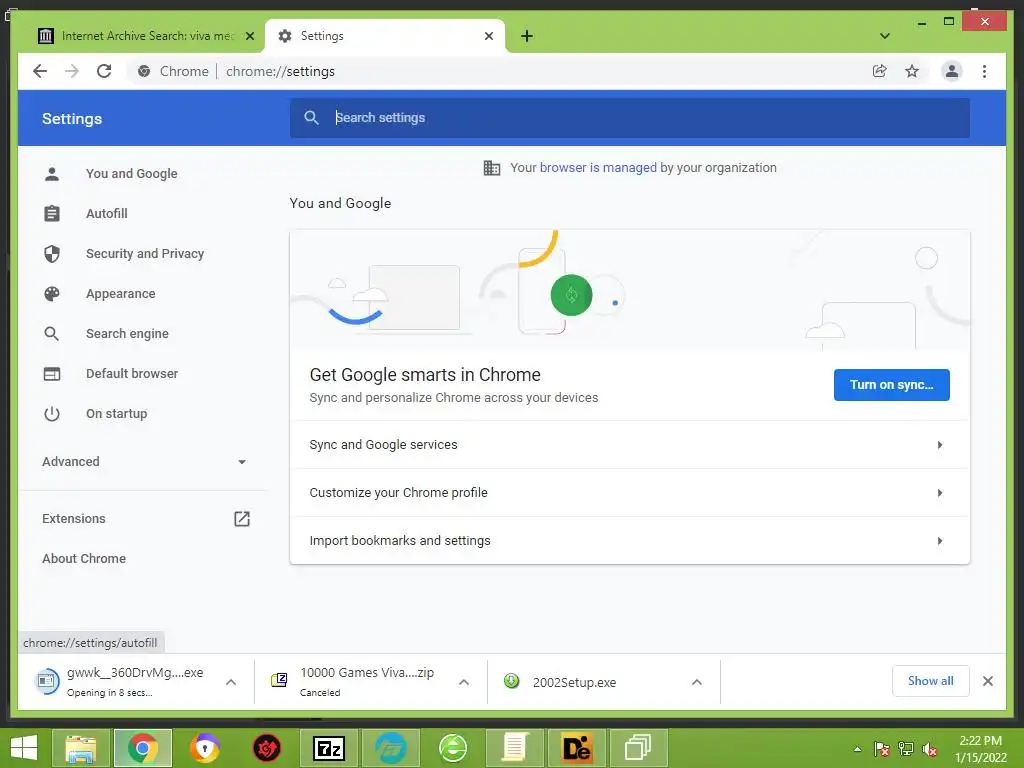Open File Explorer from the taskbar
The image size is (1024, 768).
point(81,748)
